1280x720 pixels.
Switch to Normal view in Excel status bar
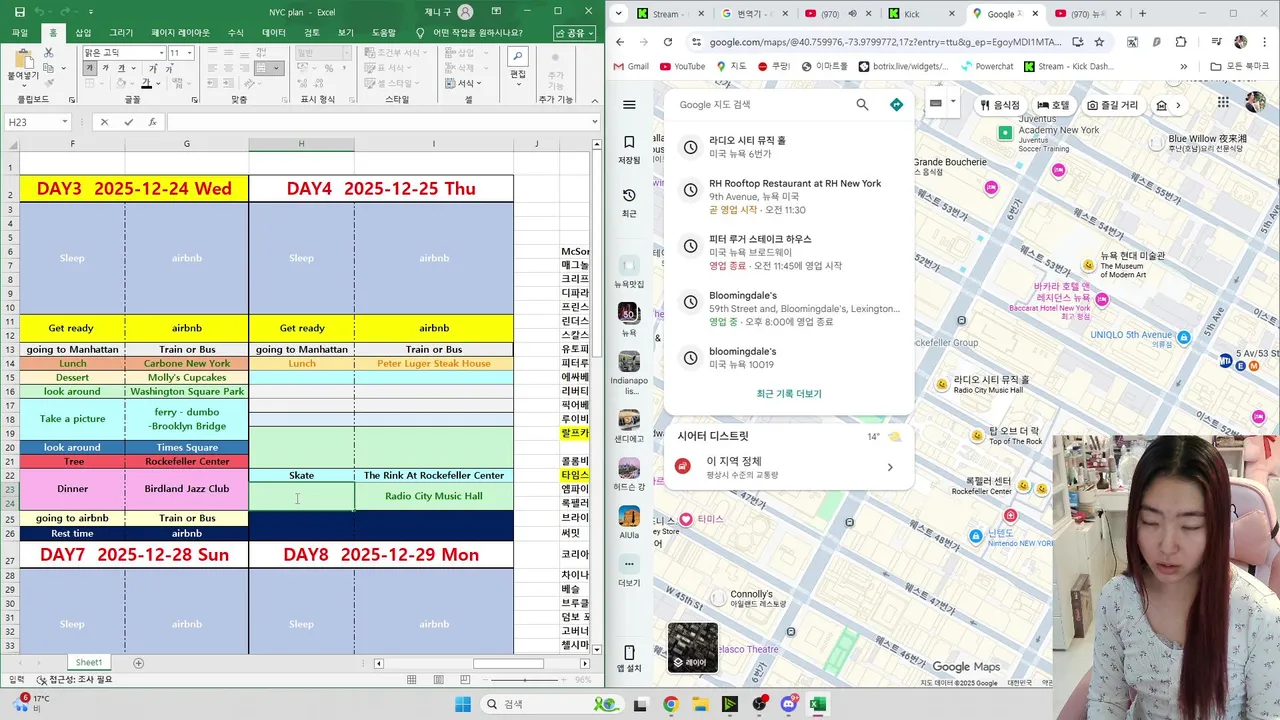click(411, 680)
